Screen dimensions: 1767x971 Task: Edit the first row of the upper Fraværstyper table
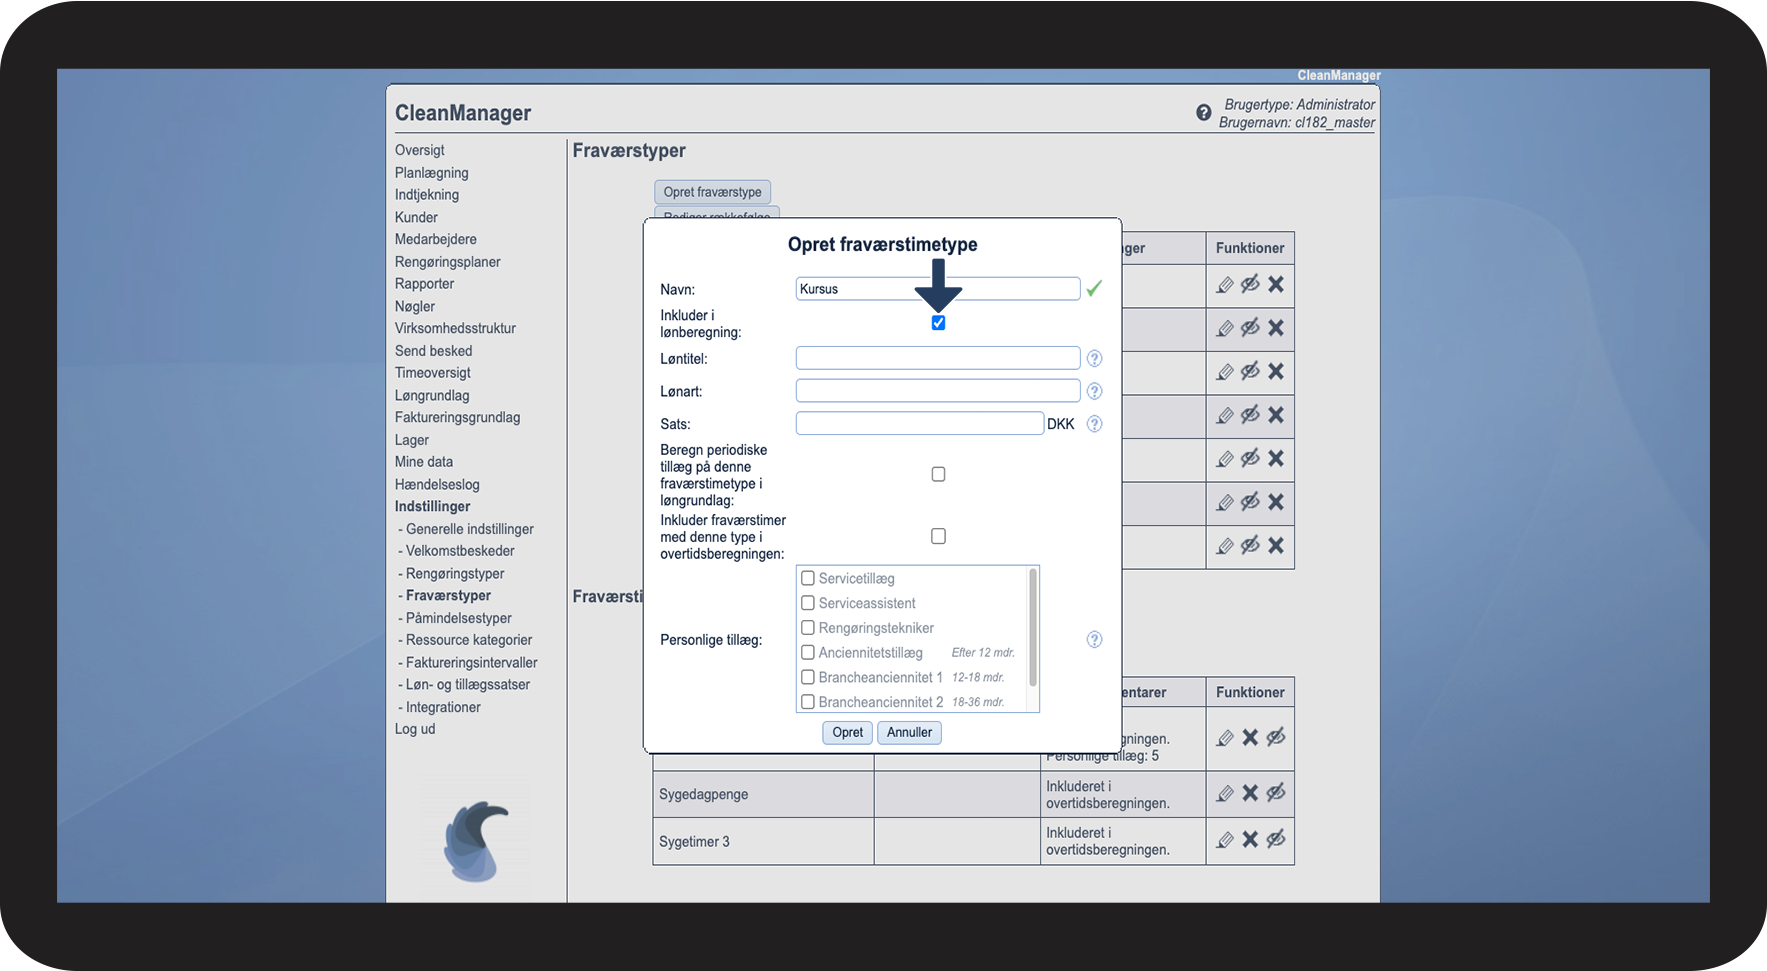coord(1225,285)
